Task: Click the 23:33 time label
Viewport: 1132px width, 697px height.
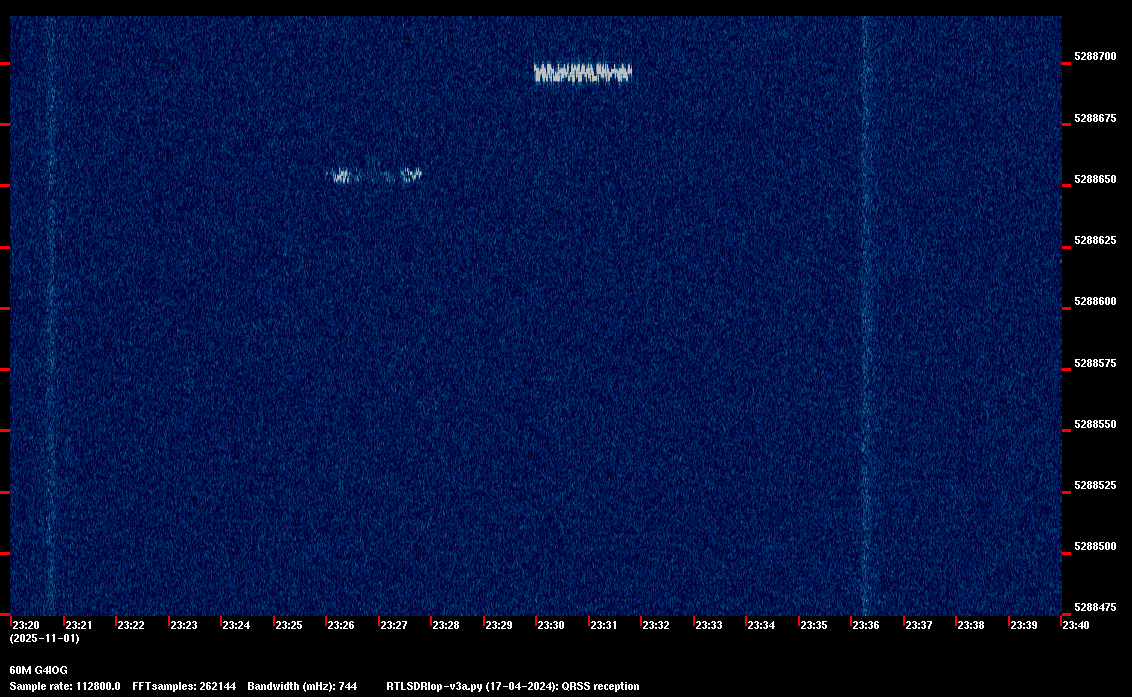Action: click(708, 625)
